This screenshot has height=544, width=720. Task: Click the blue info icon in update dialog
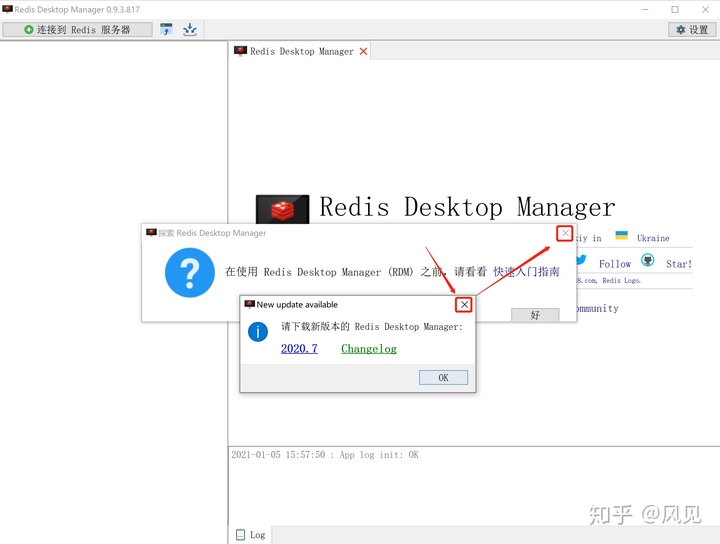click(258, 331)
